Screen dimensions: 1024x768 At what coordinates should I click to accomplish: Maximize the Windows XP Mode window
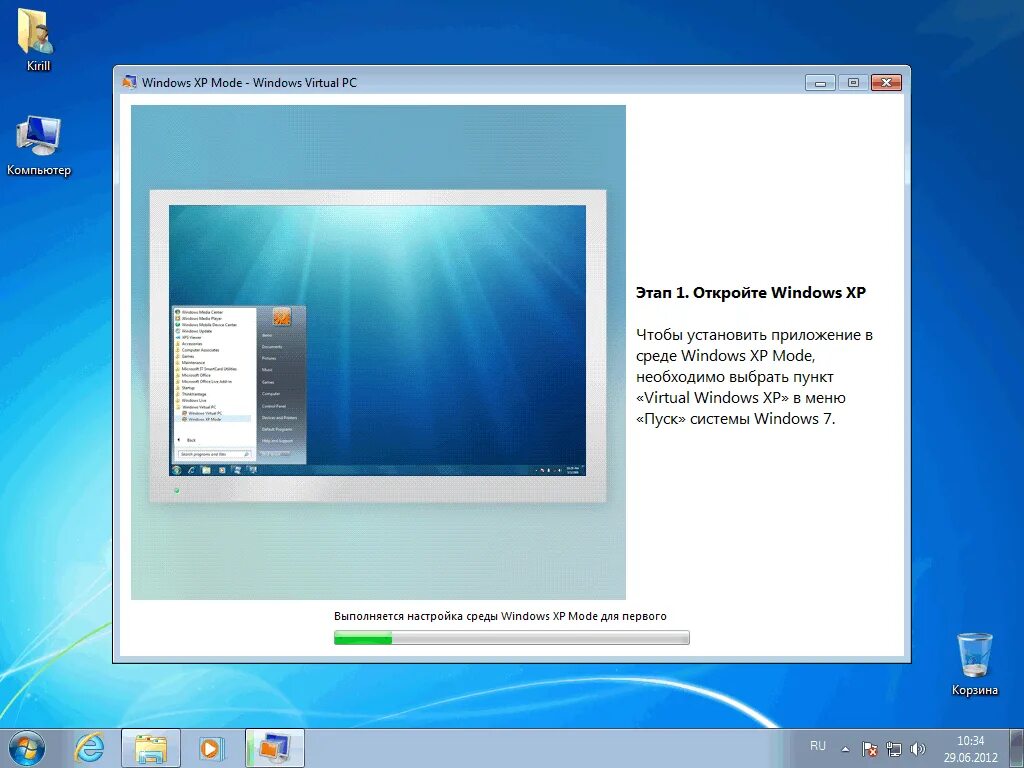point(853,82)
